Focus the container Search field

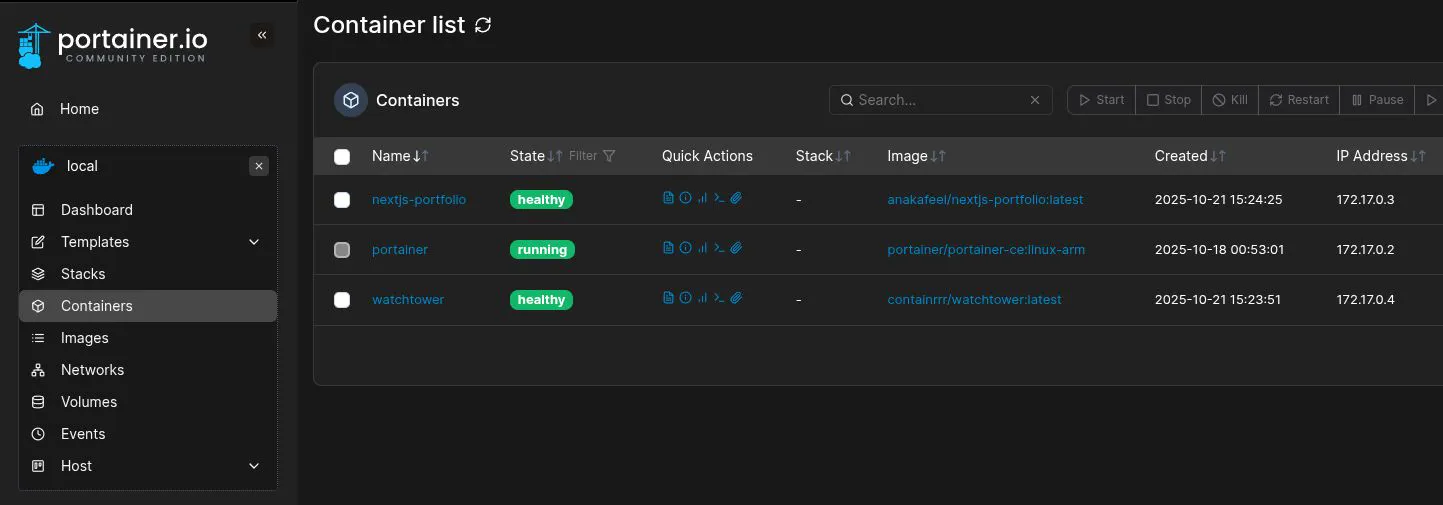pyautogui.click(x=940, y=100)
